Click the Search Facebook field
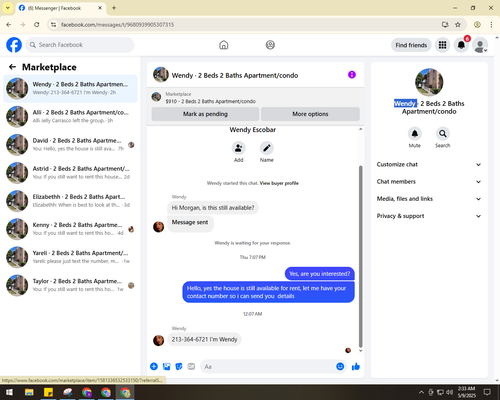The height and width of the screenshot is (400, 500). [80, 45]
